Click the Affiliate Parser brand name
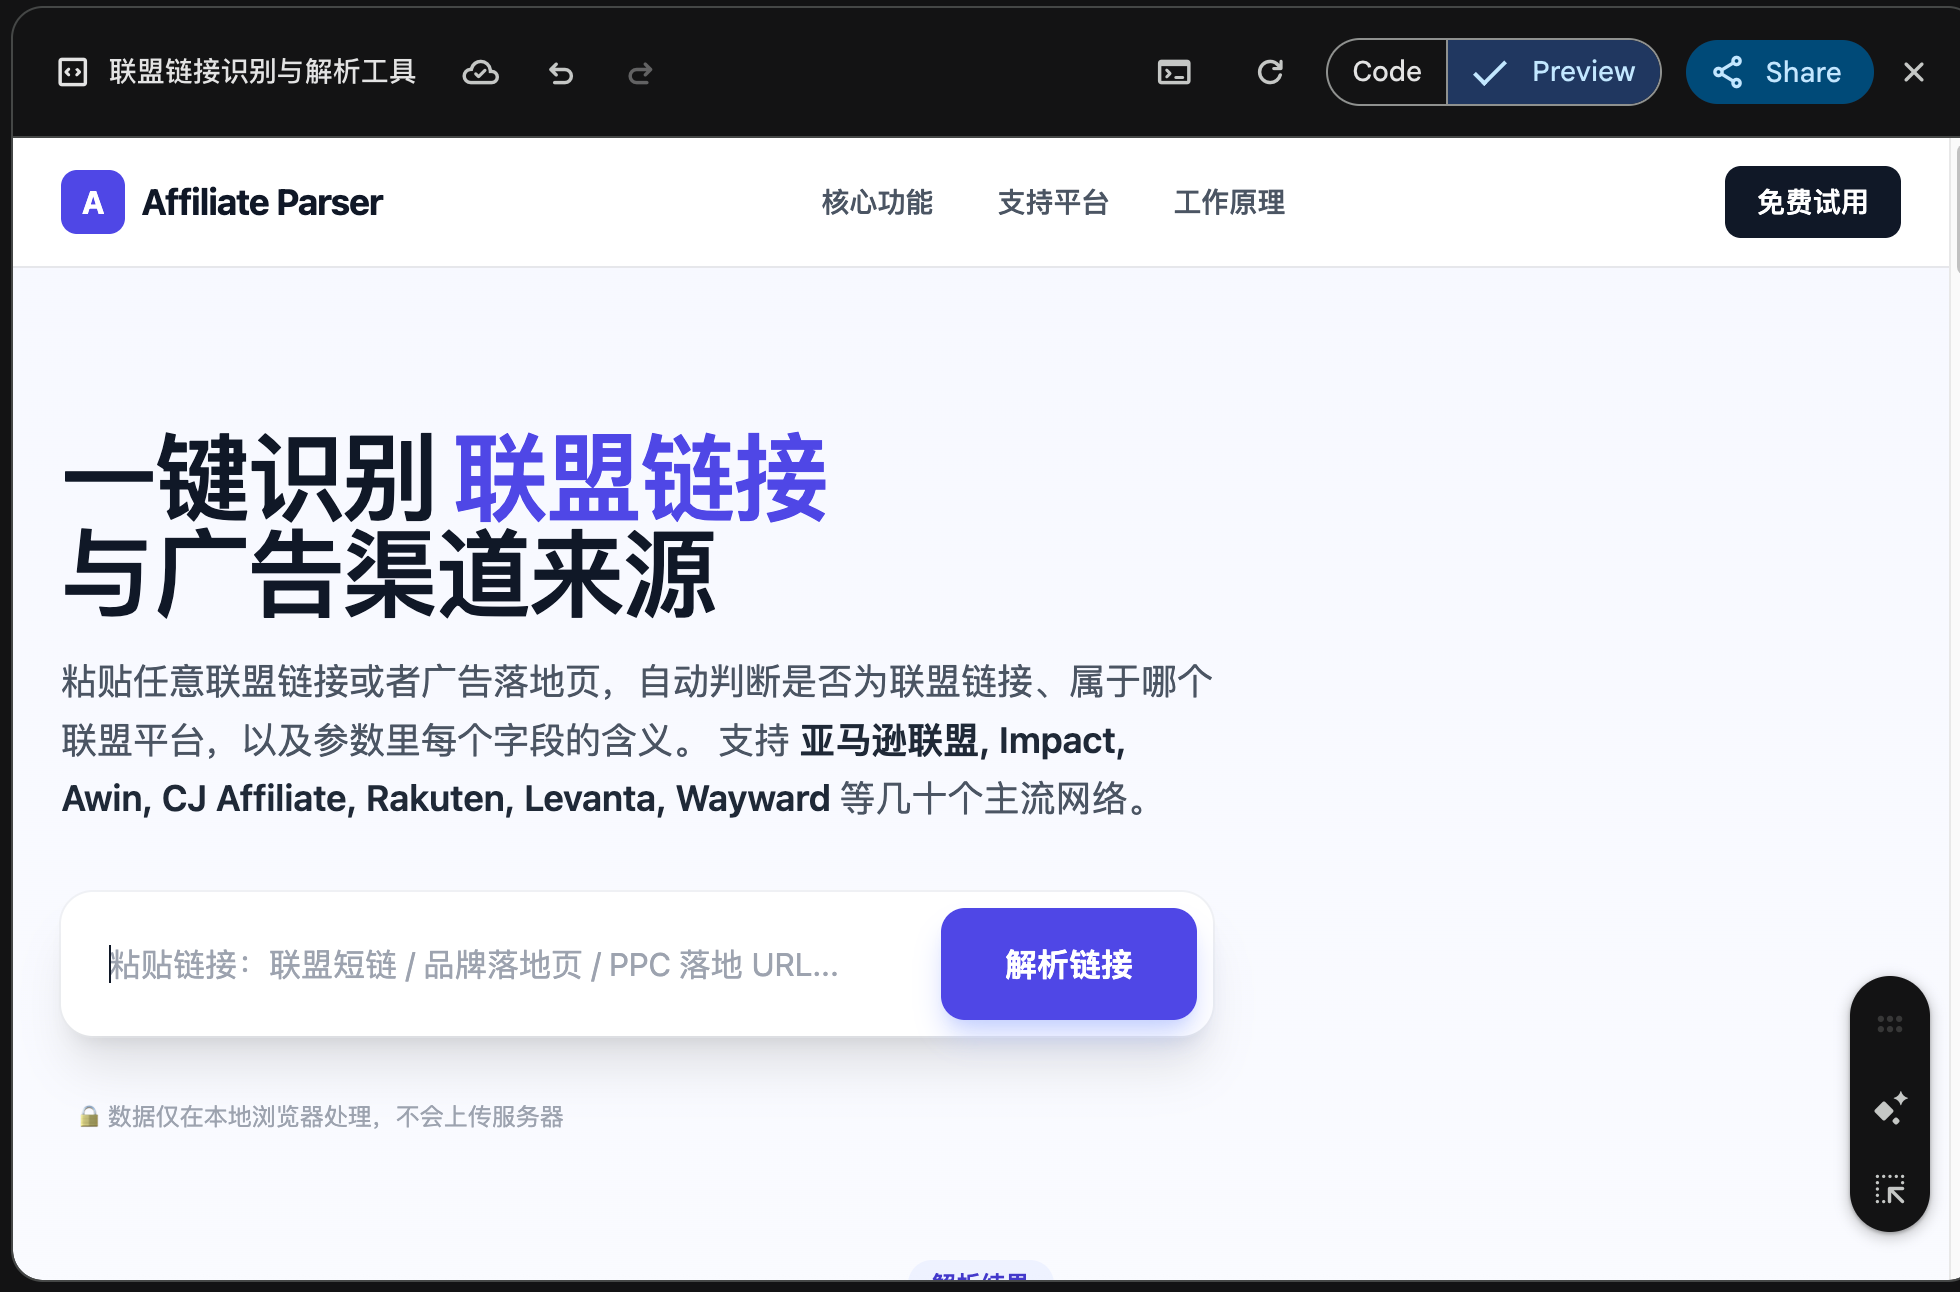 (262, 202)
